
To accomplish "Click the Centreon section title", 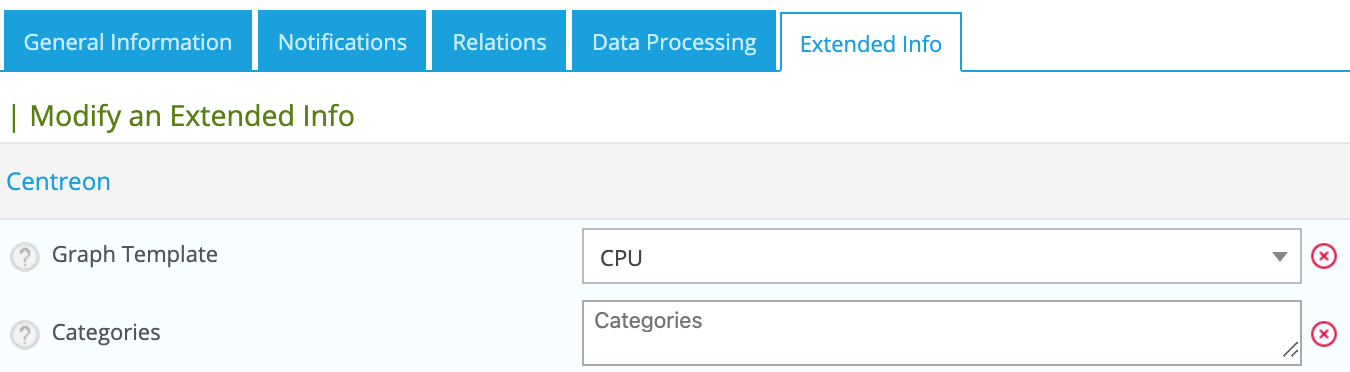I will [58, 182].
